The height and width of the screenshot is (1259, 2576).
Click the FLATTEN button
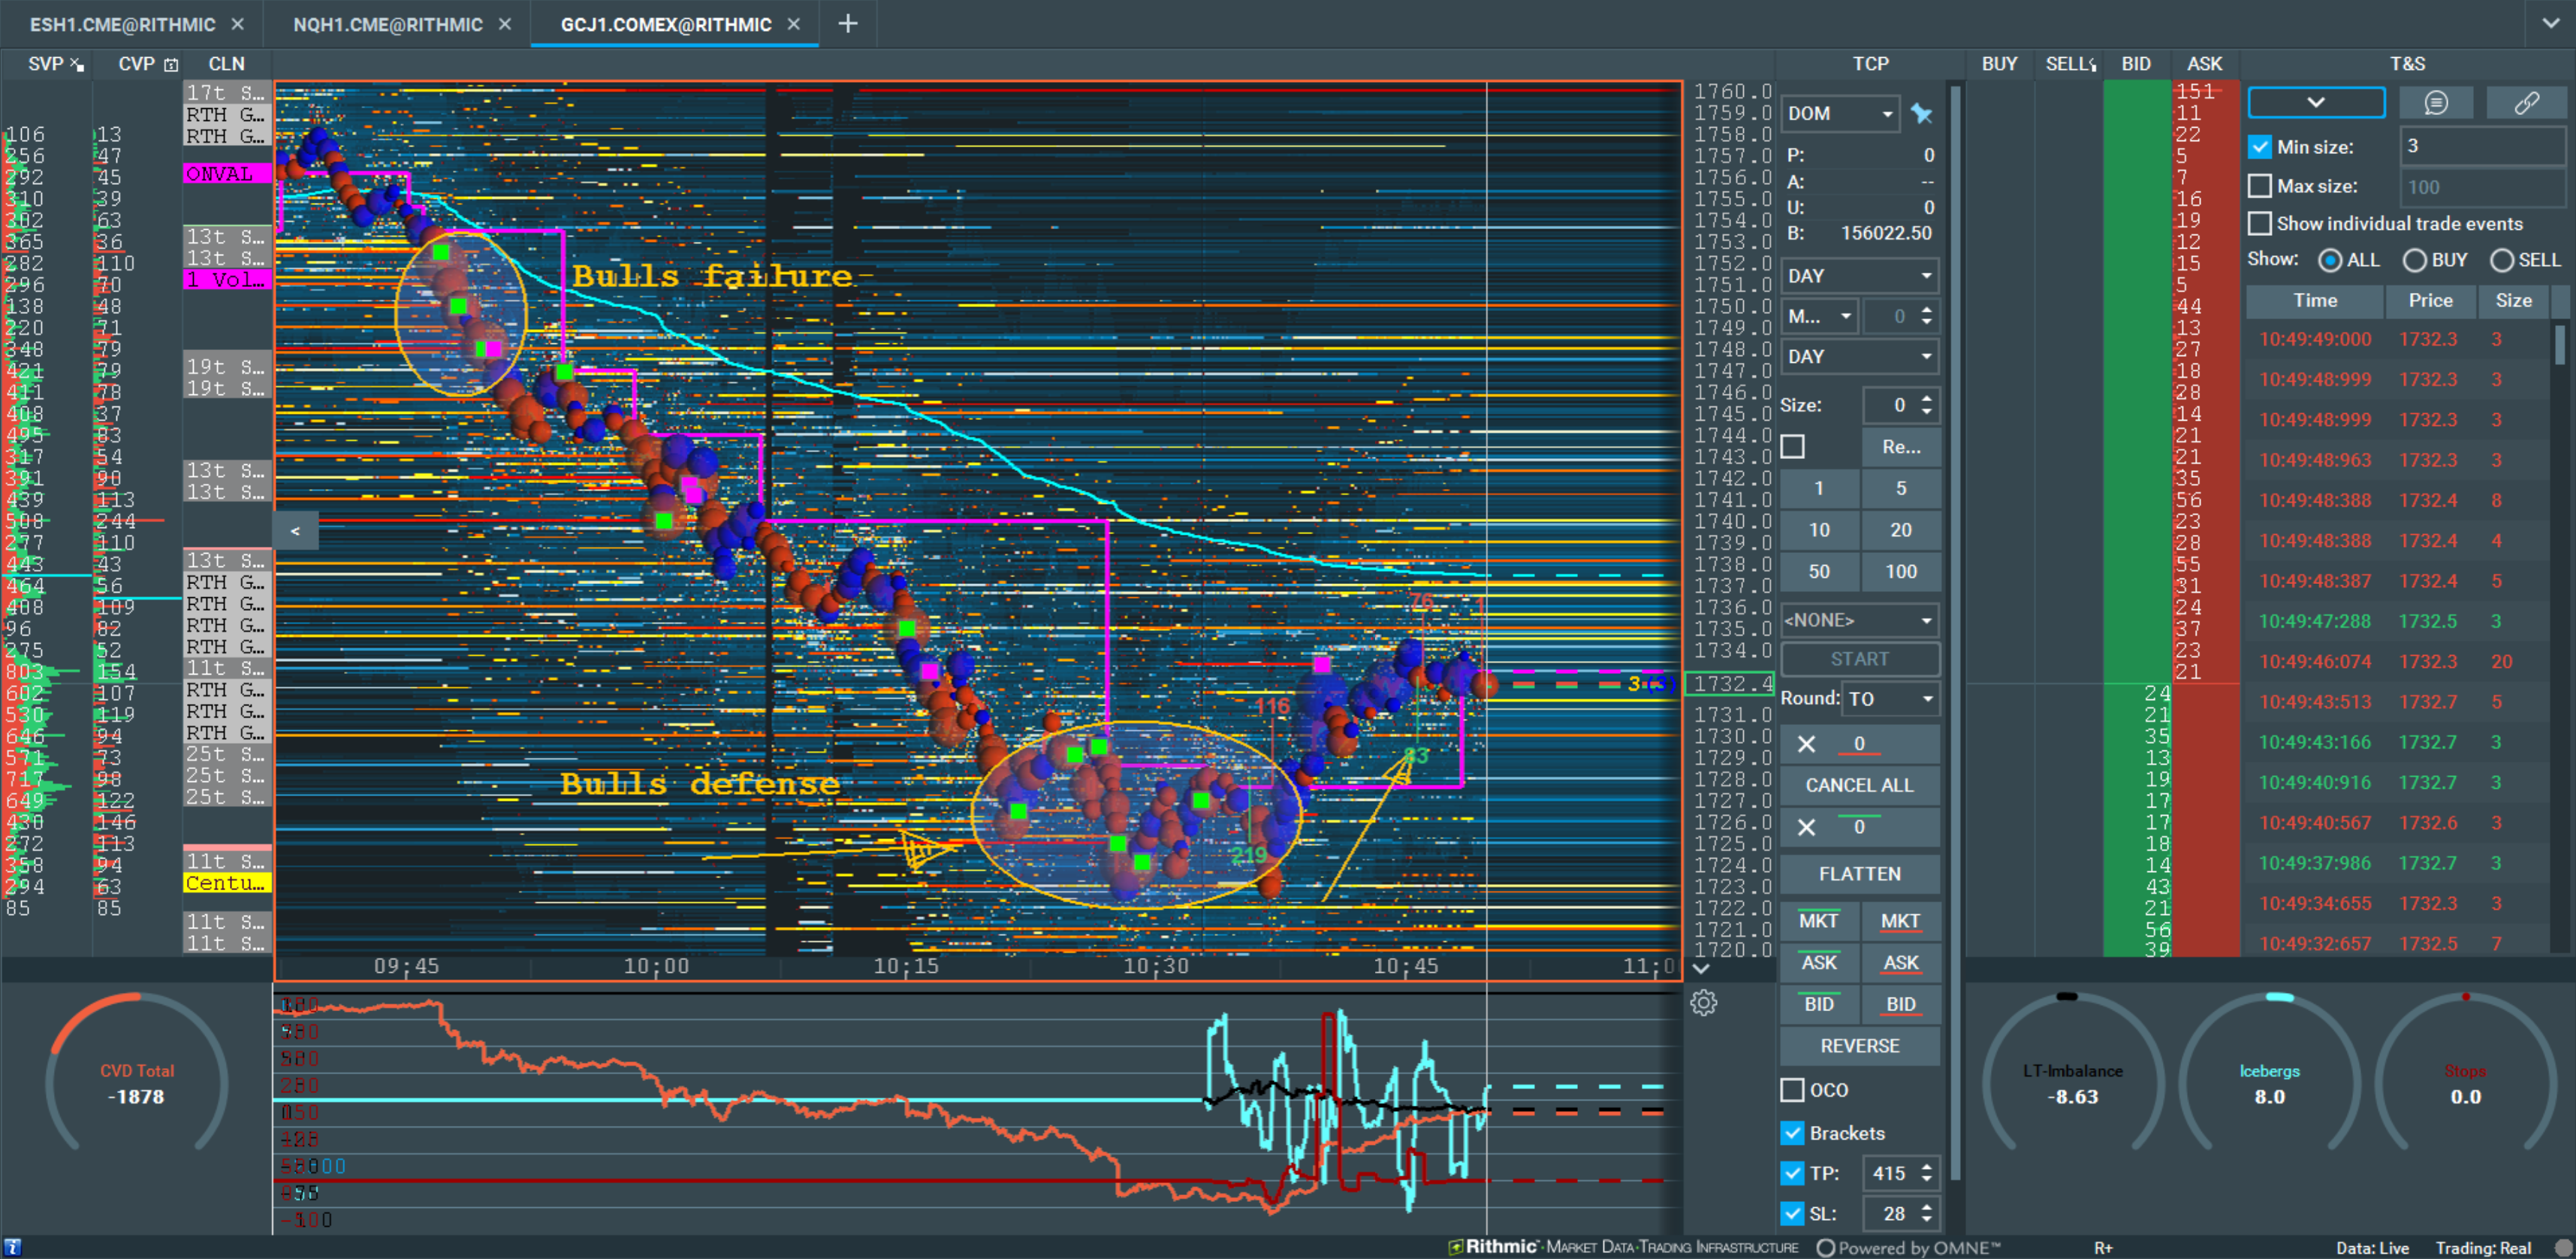tap(1860, 874)
